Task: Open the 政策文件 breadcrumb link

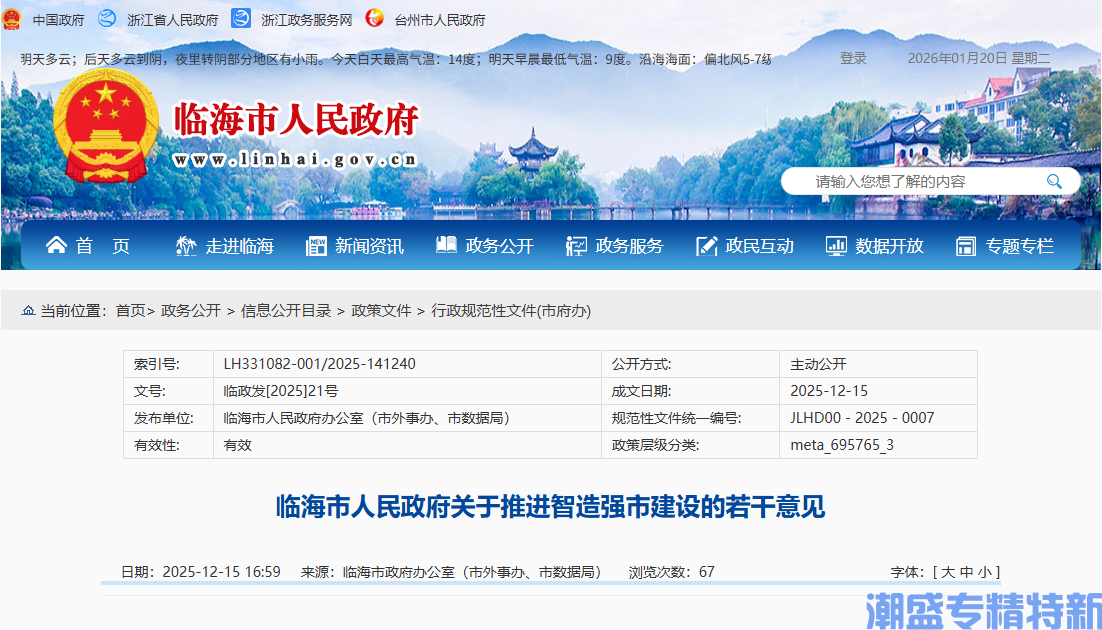Action: click(381, 310)
